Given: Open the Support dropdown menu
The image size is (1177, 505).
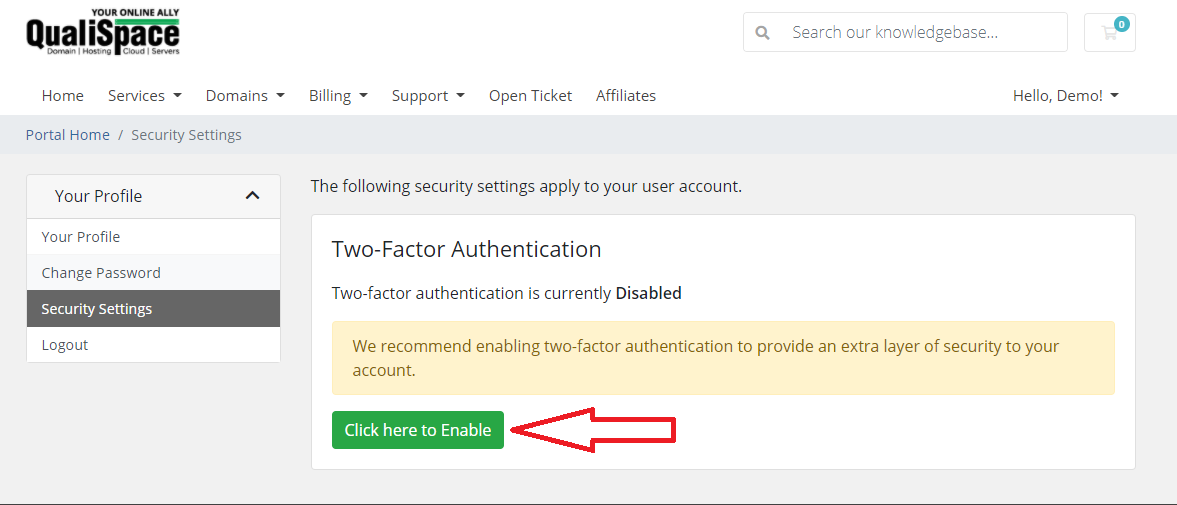Looking at the screenshot, I should (x=428, y=96).
